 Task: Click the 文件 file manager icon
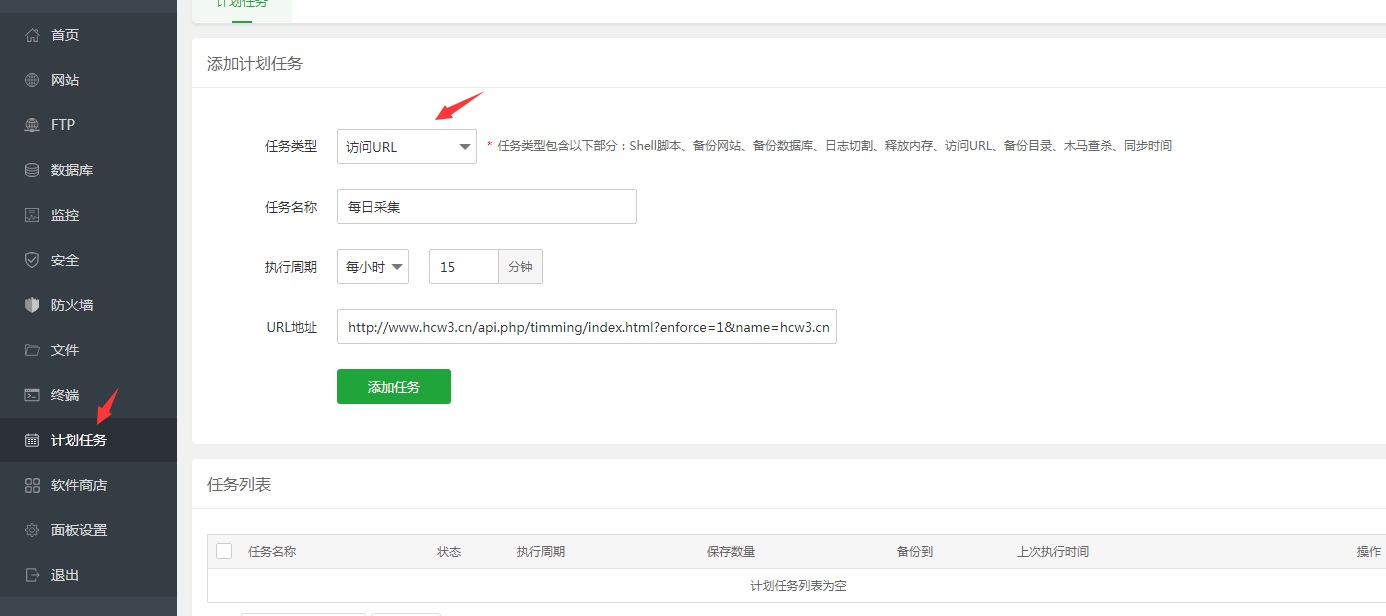click(33, 349)
